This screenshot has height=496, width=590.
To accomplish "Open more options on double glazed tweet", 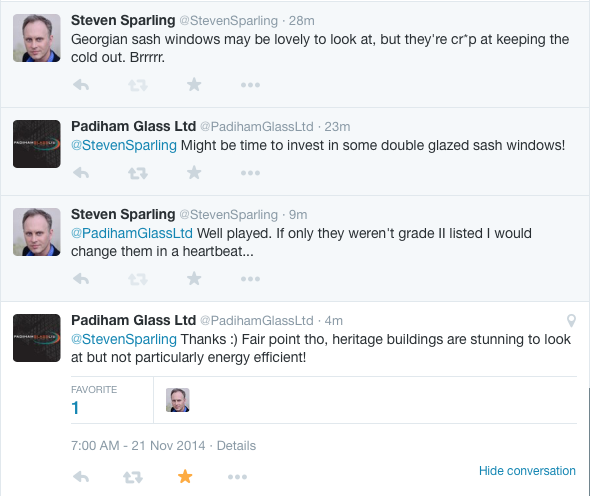I will [x=250, y=173].
